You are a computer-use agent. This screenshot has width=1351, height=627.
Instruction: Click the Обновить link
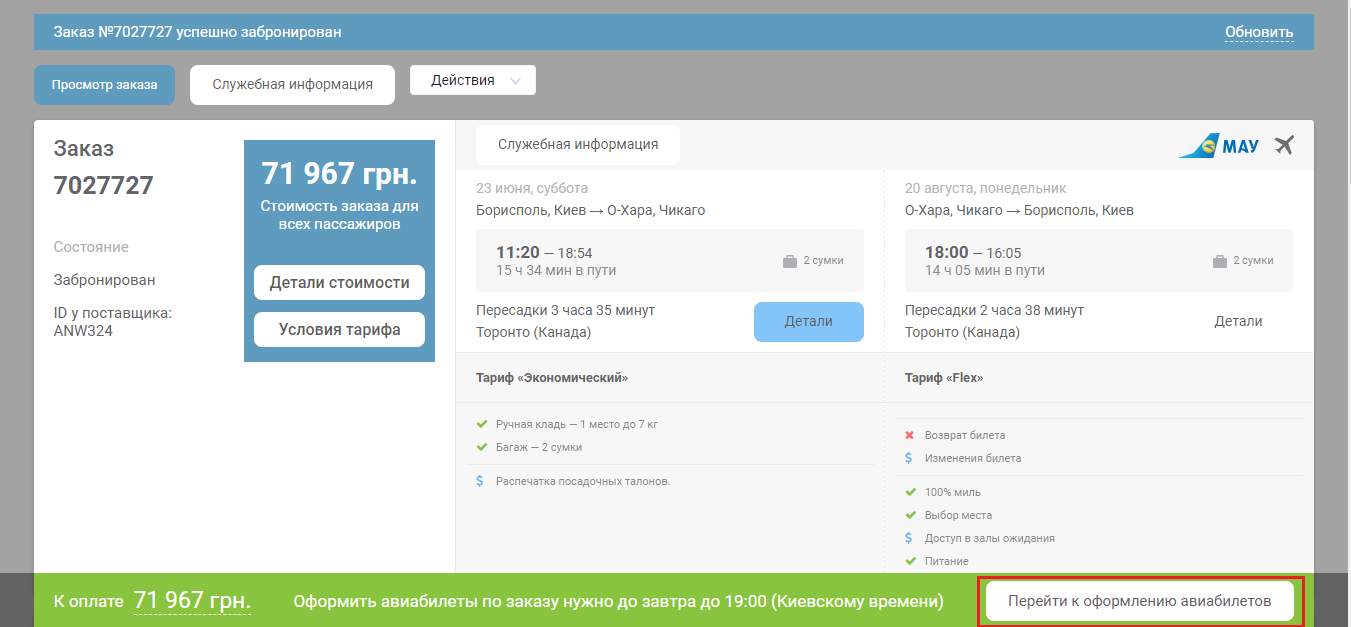(1259, 32)
